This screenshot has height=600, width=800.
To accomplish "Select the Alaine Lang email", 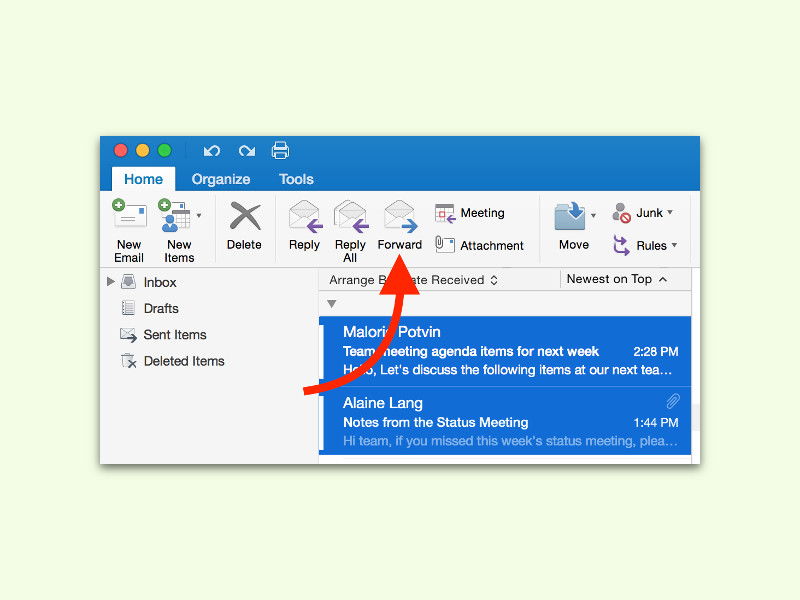I will [x=505, y=421].
